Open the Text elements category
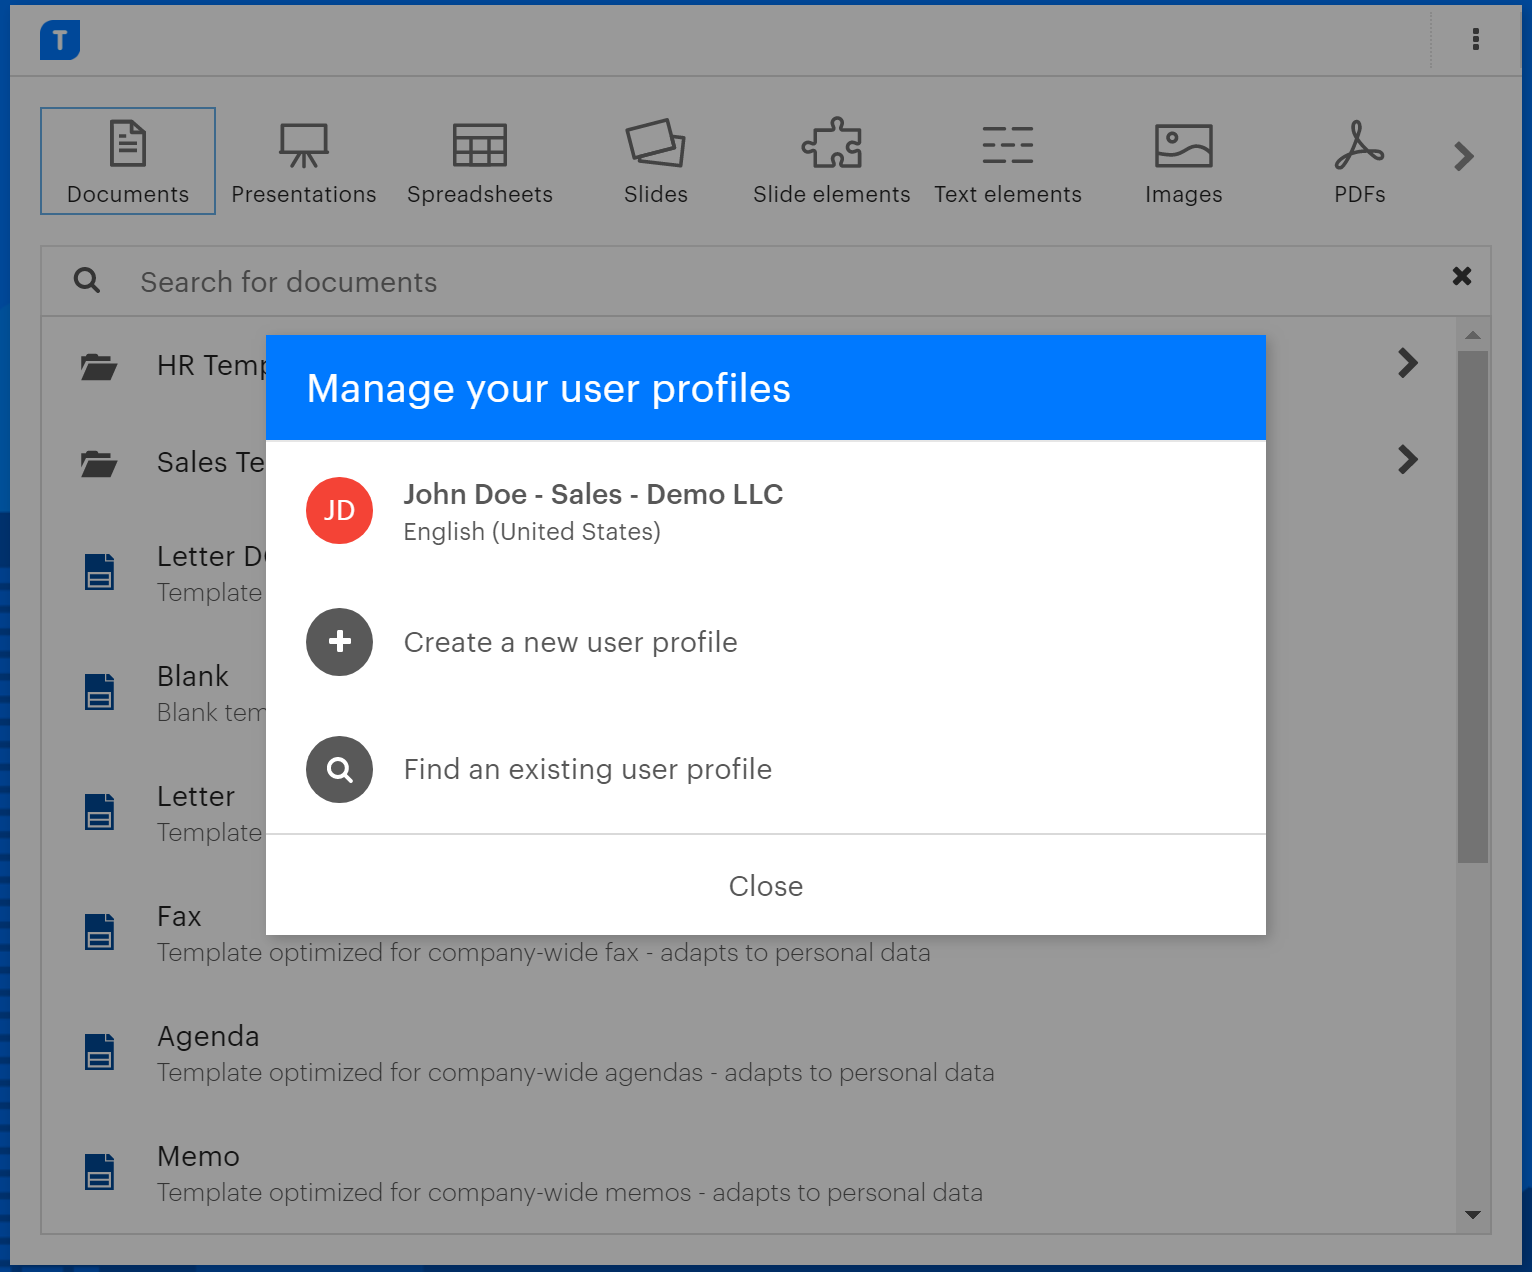Viewport: 1532px width, 1272px height. click(x=1008, y=161)
